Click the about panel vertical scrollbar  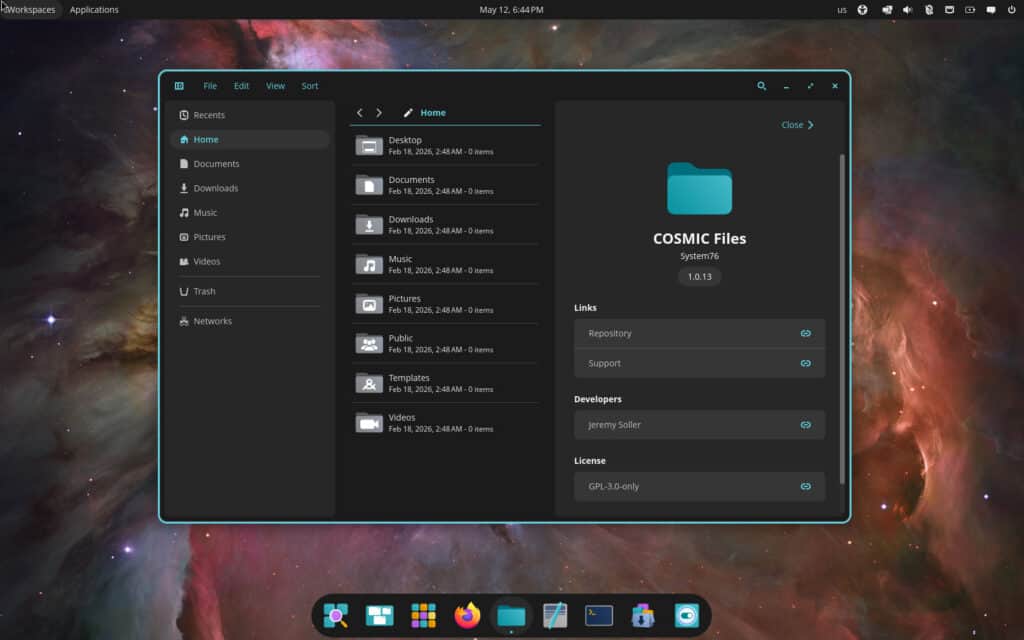(842, 319)
